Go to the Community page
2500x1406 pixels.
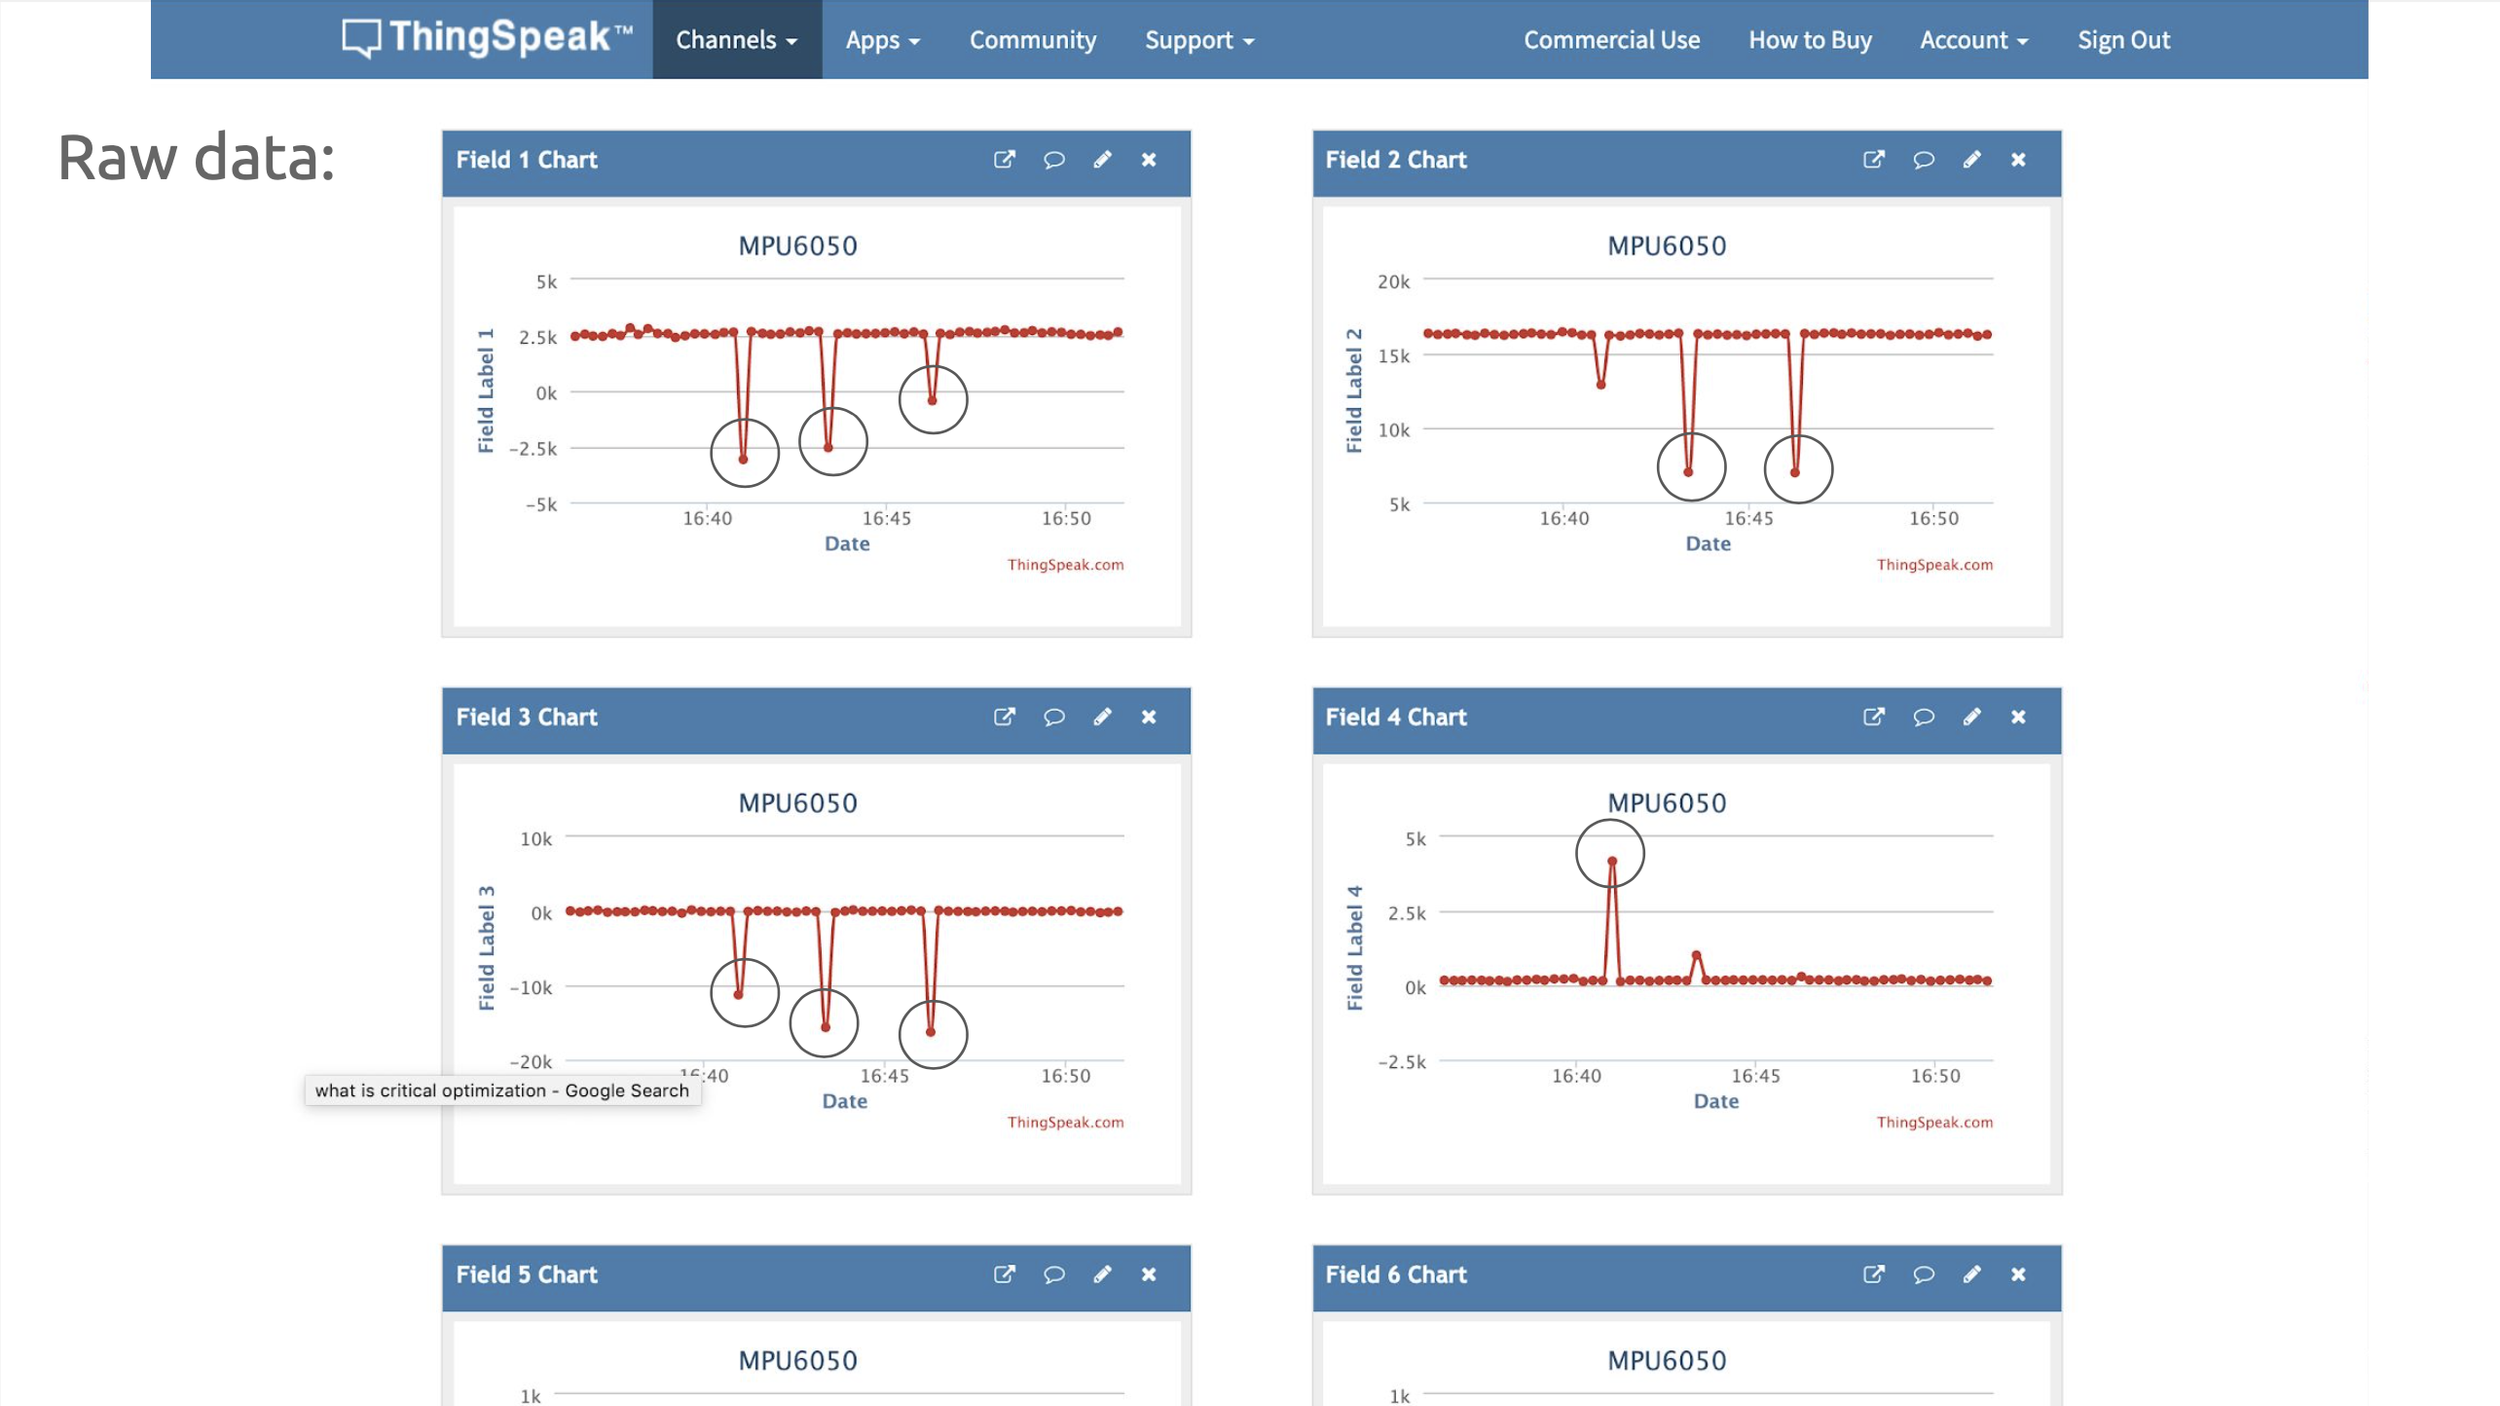click(x=1032, y=40)
